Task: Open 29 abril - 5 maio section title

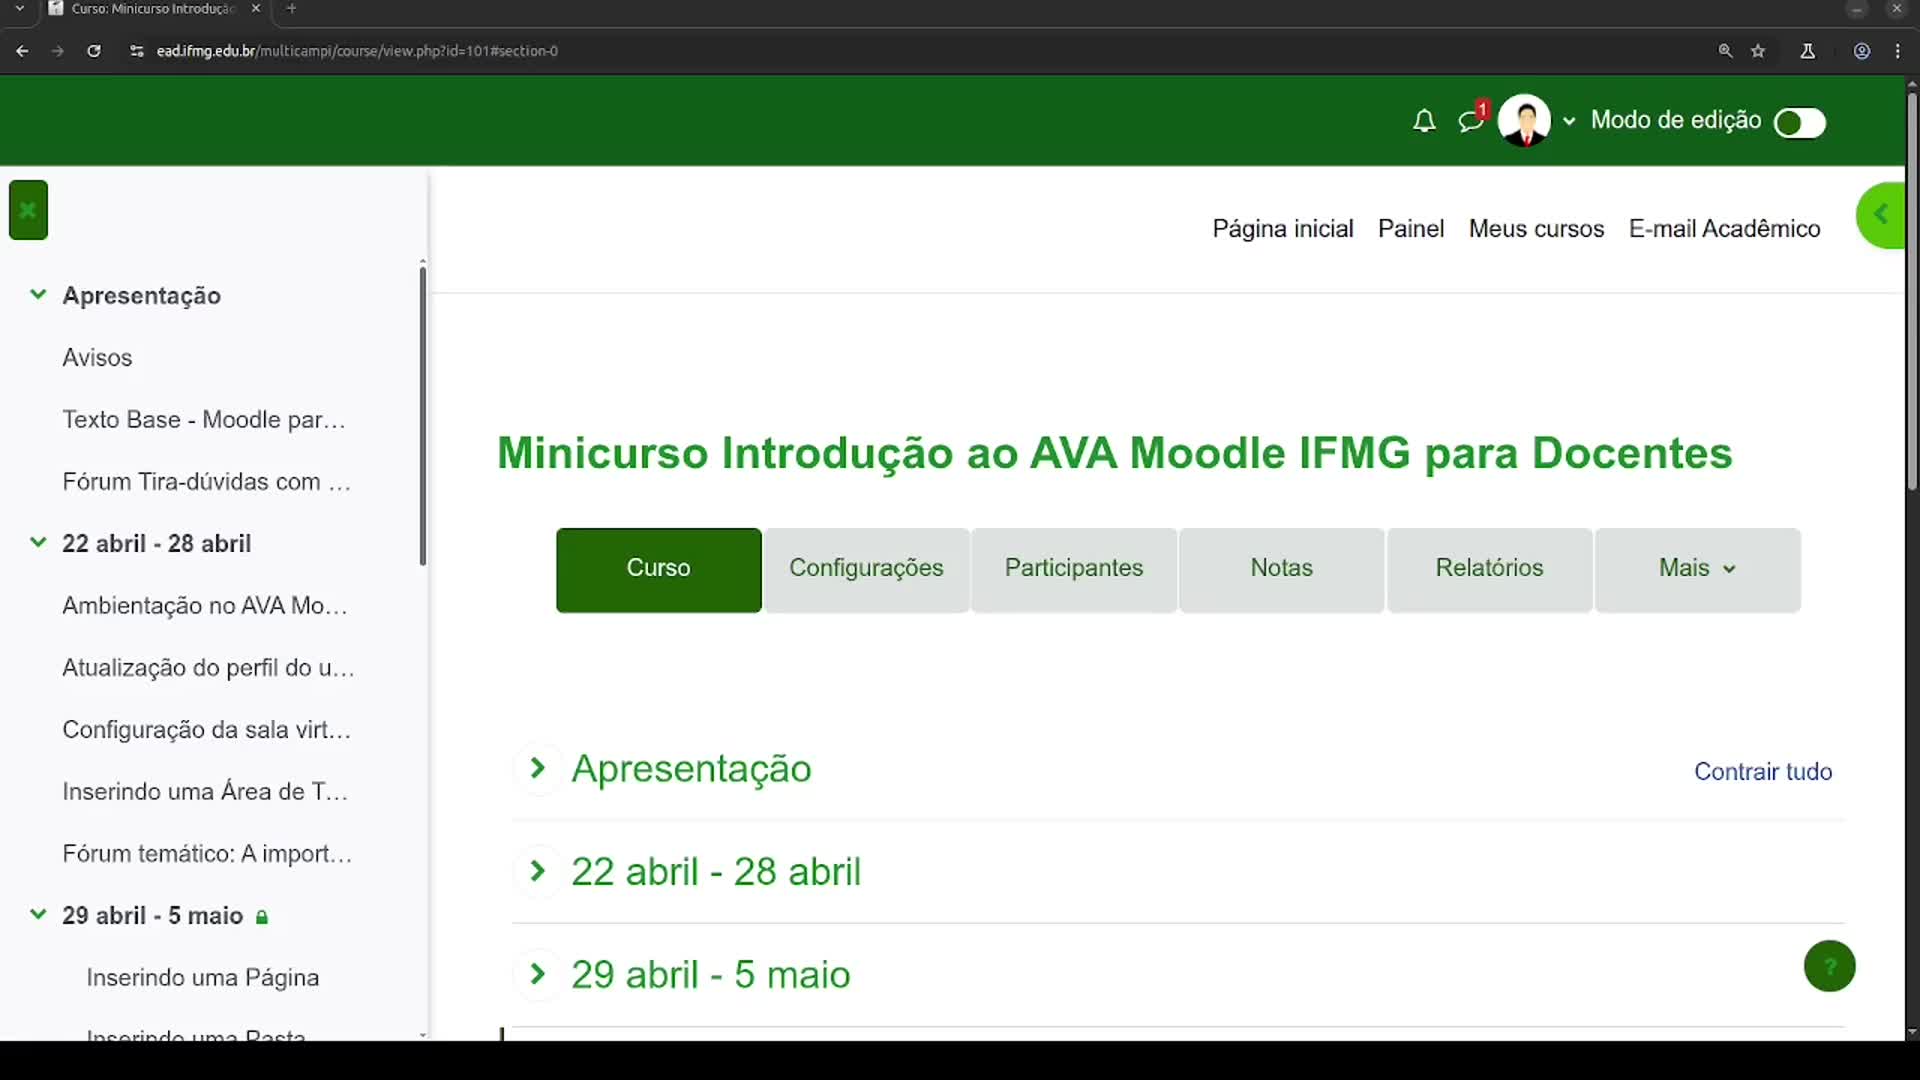Action: coord(711,975)
